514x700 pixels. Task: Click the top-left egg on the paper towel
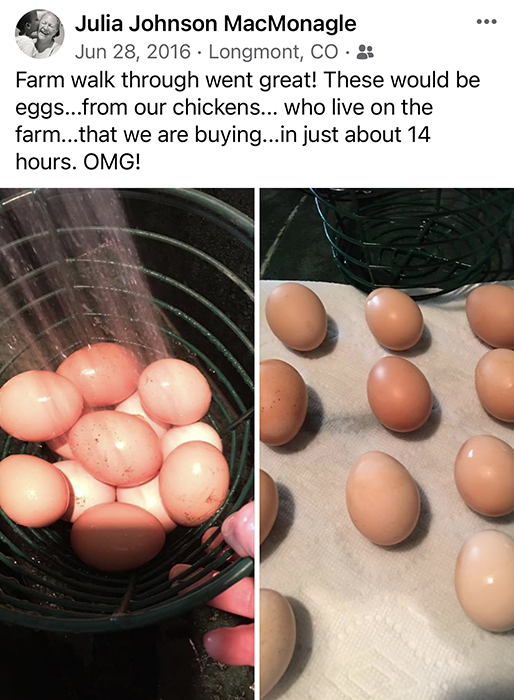(296, 317)
